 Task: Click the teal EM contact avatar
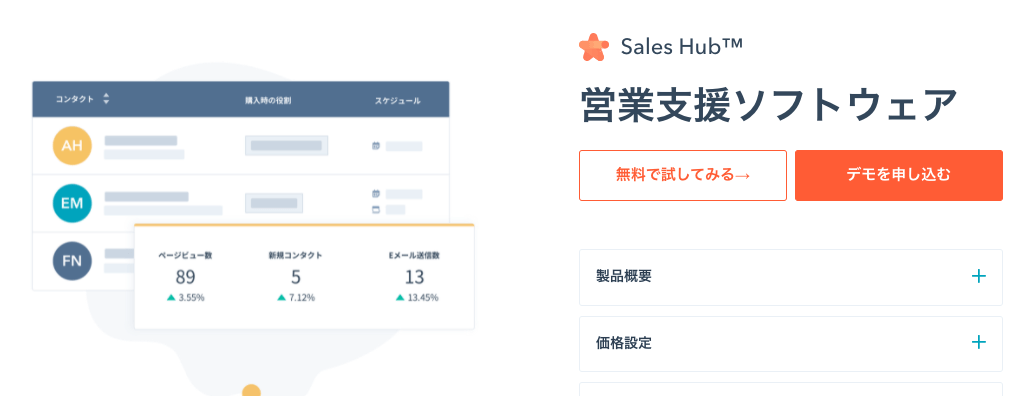[x=72, y=203]
